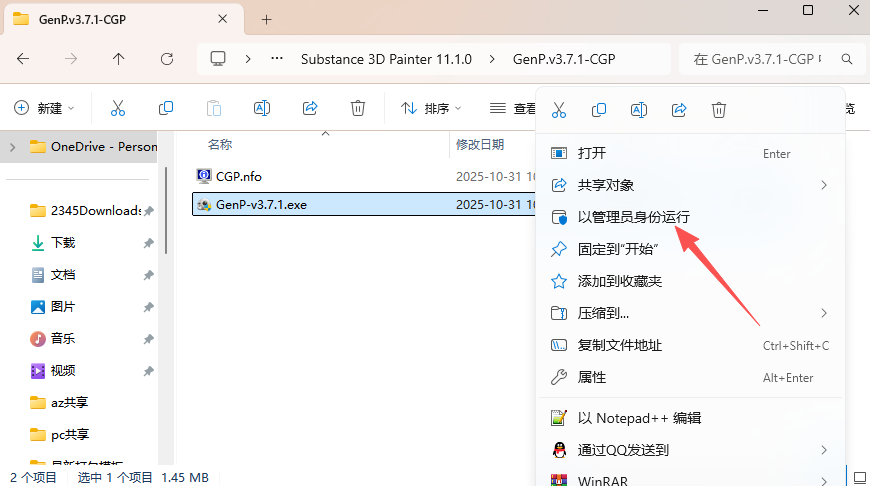Click the Delete trash icon in the context menu
The image size is (870, 486).
(719, 110)
